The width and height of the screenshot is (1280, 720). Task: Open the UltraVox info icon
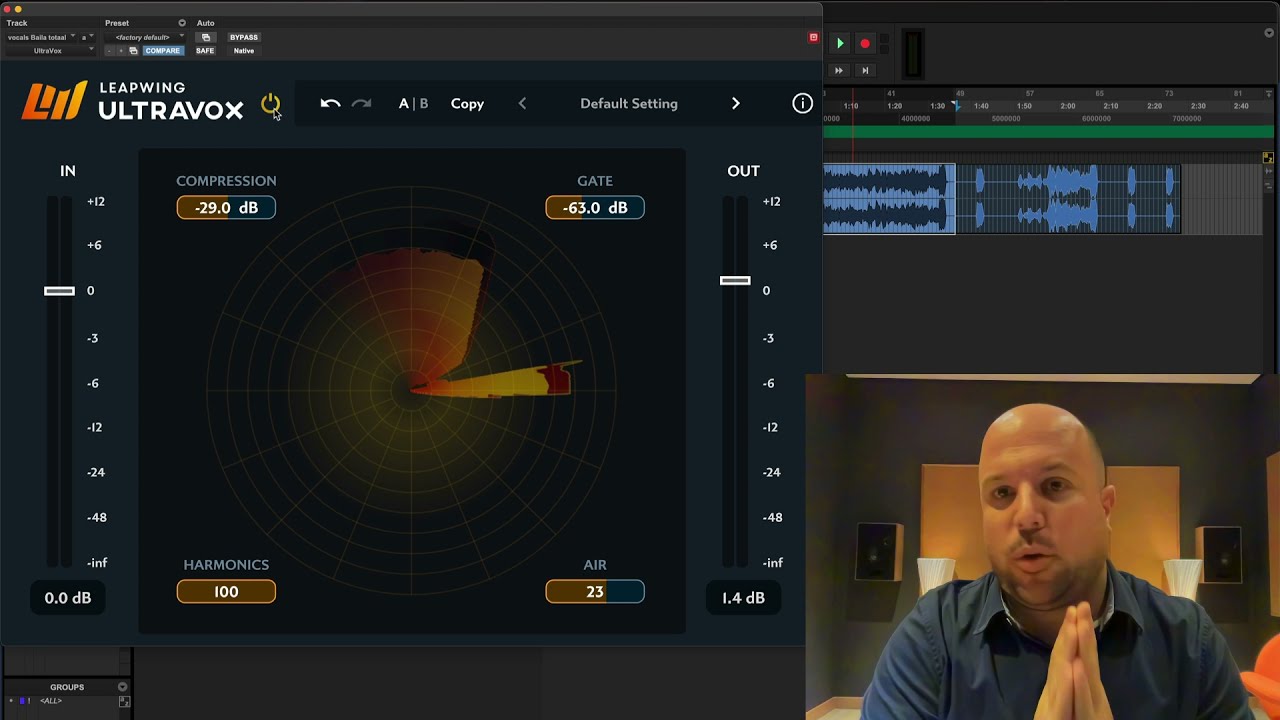click(802, 103)
